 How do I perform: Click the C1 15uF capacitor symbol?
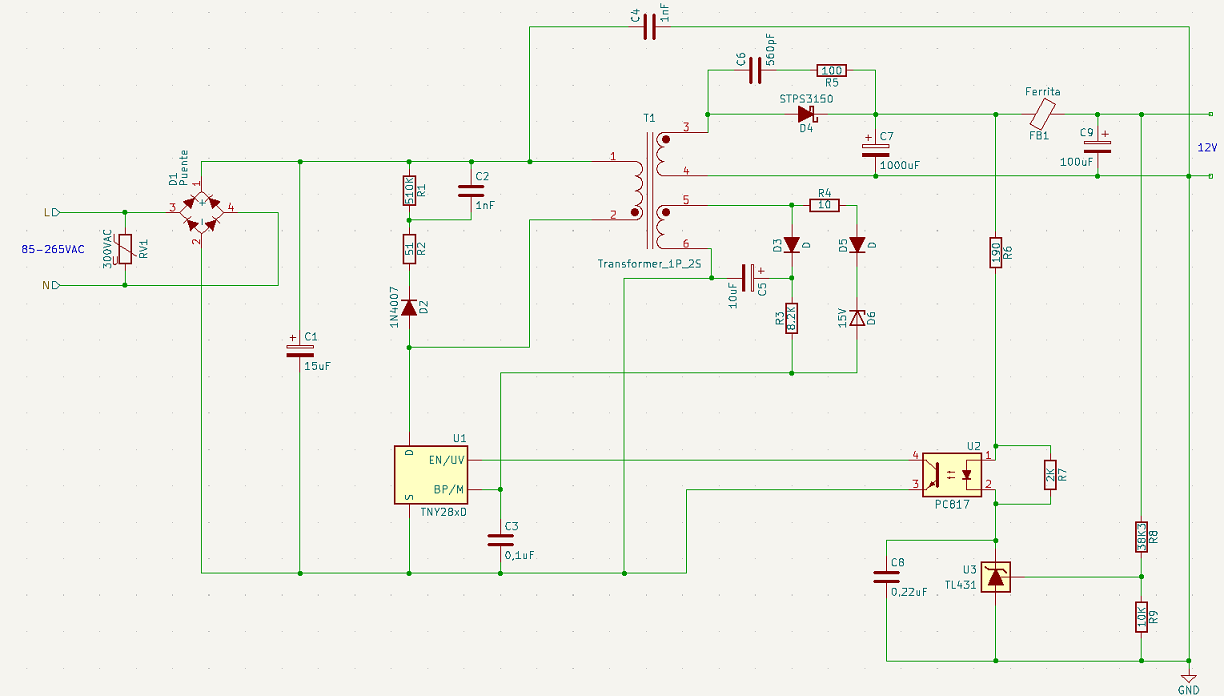[300, 350]
